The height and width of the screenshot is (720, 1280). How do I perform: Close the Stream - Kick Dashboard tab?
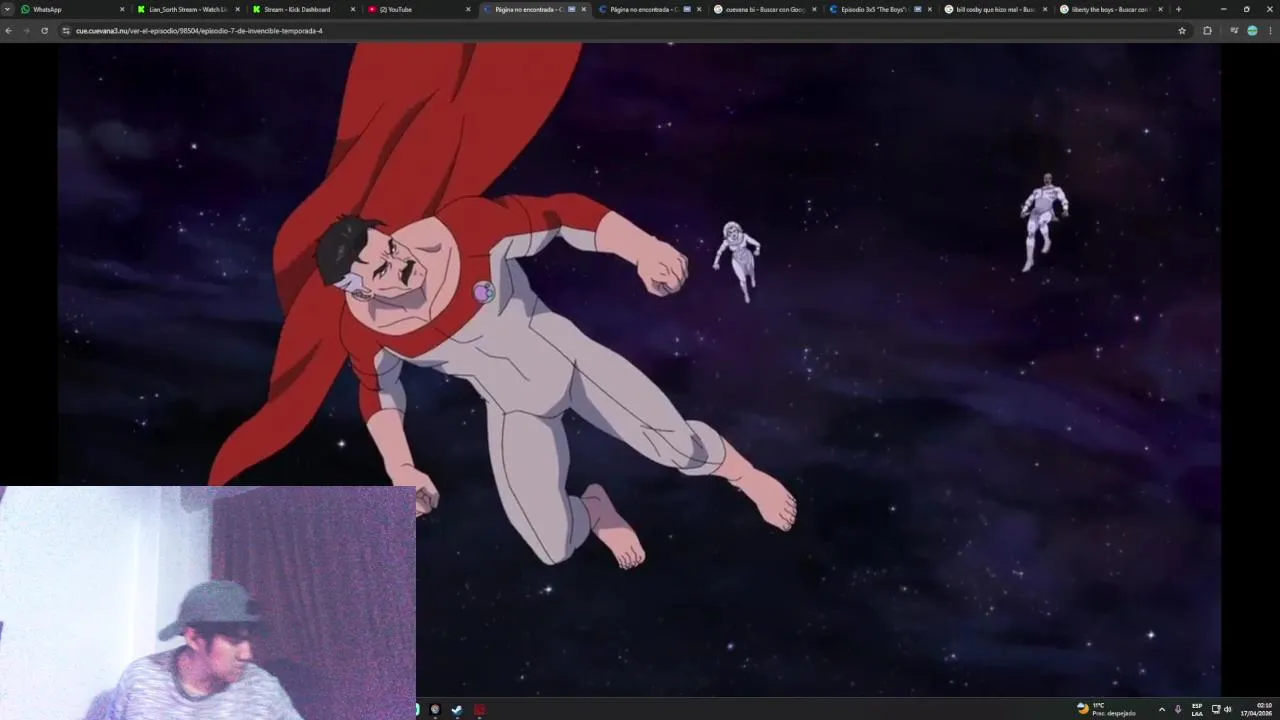click(x=352, y=9)
